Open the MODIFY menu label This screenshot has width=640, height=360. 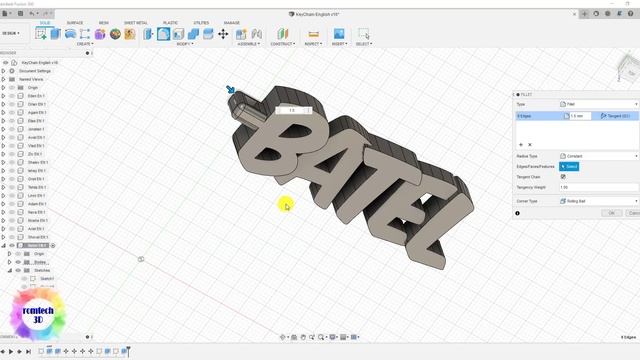coord(185,44)
